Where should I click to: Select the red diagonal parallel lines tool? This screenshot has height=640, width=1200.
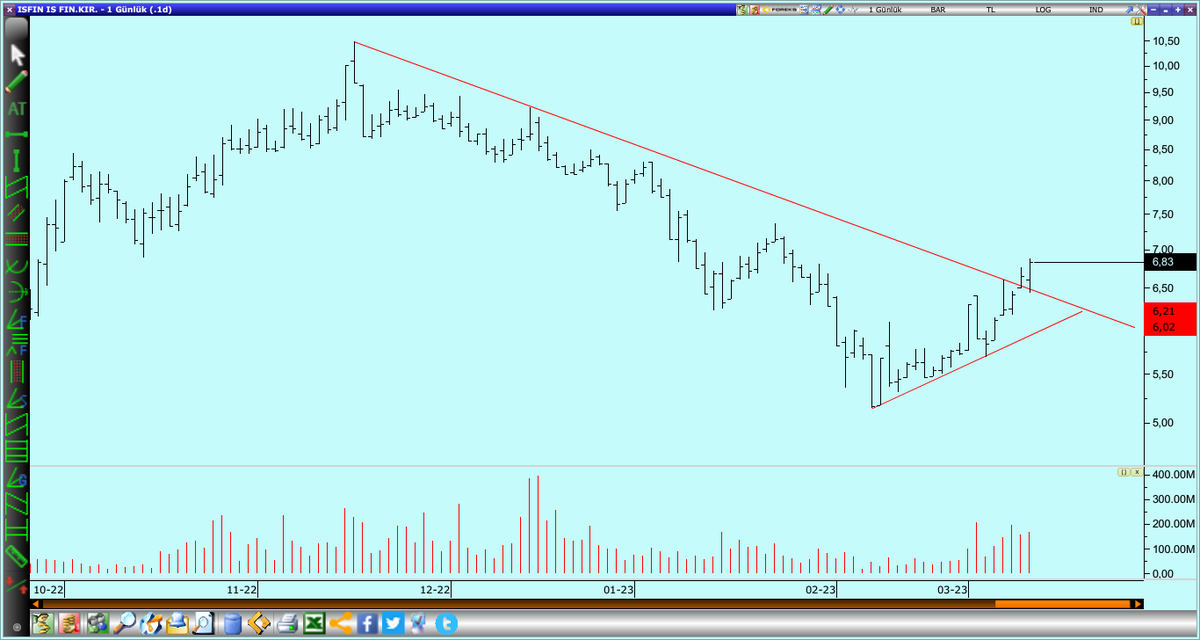click(17, 212)
